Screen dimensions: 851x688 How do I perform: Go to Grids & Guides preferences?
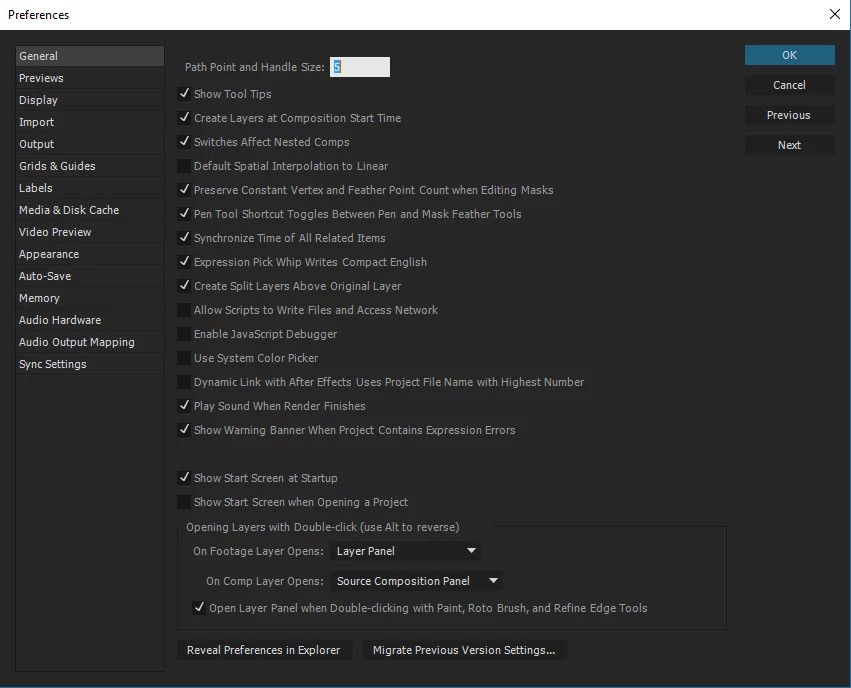tap(90, 166)
